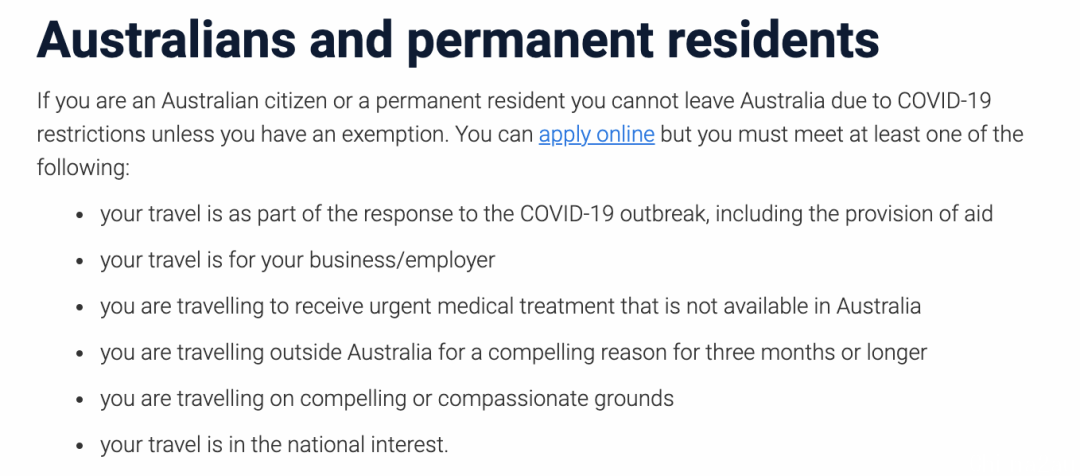This screenshot has width=1080, height=476.
Task: Click the word "following:" before the list
Action: 83,168
